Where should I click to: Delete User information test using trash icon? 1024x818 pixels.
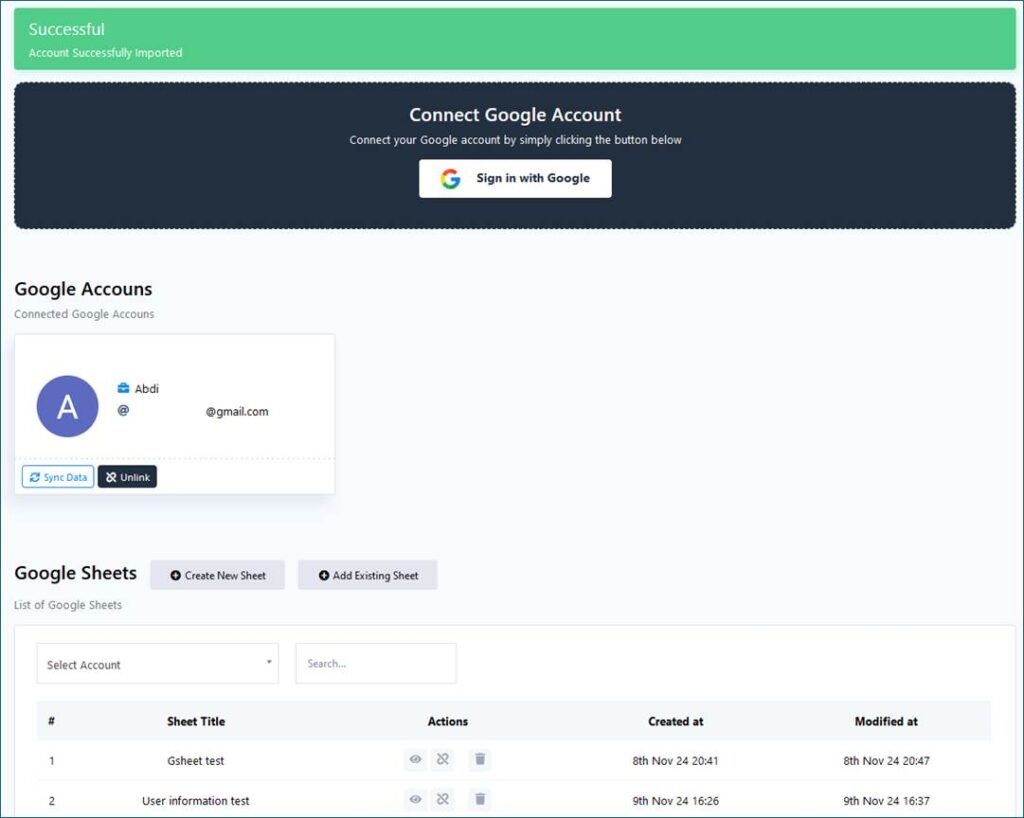pos(480,799)
